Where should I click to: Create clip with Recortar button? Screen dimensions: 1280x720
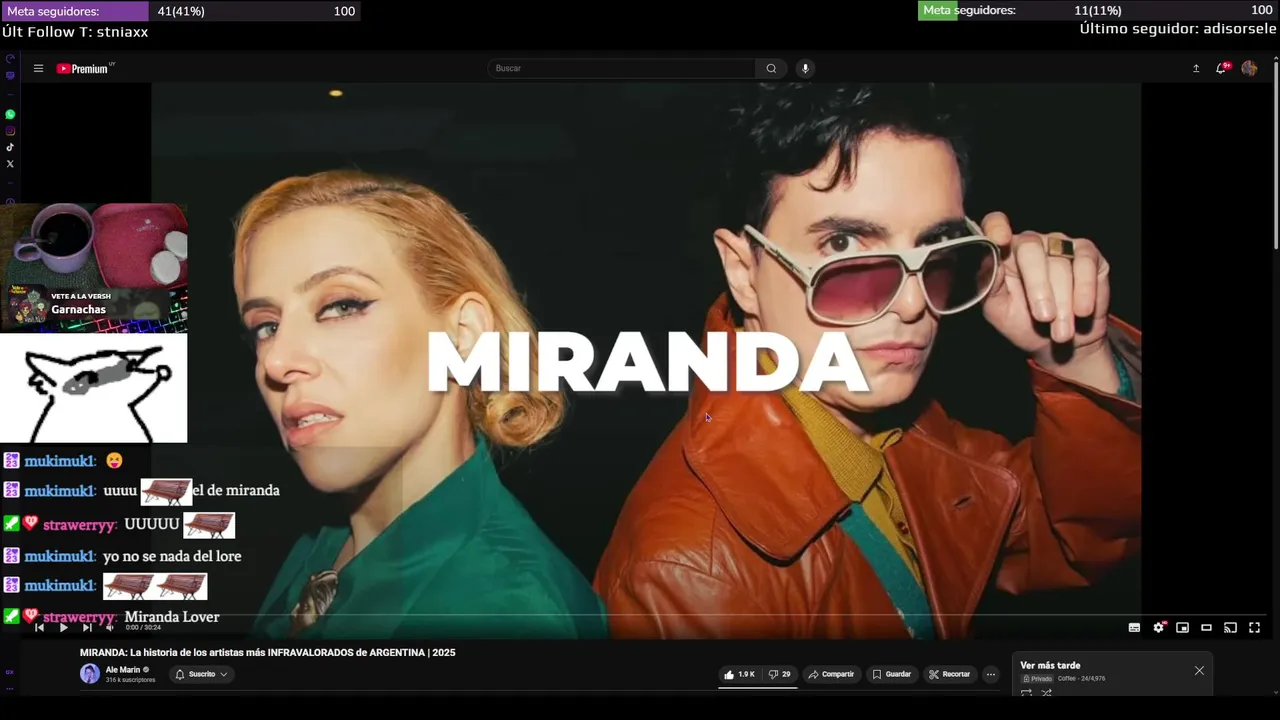tap(950, 674)
